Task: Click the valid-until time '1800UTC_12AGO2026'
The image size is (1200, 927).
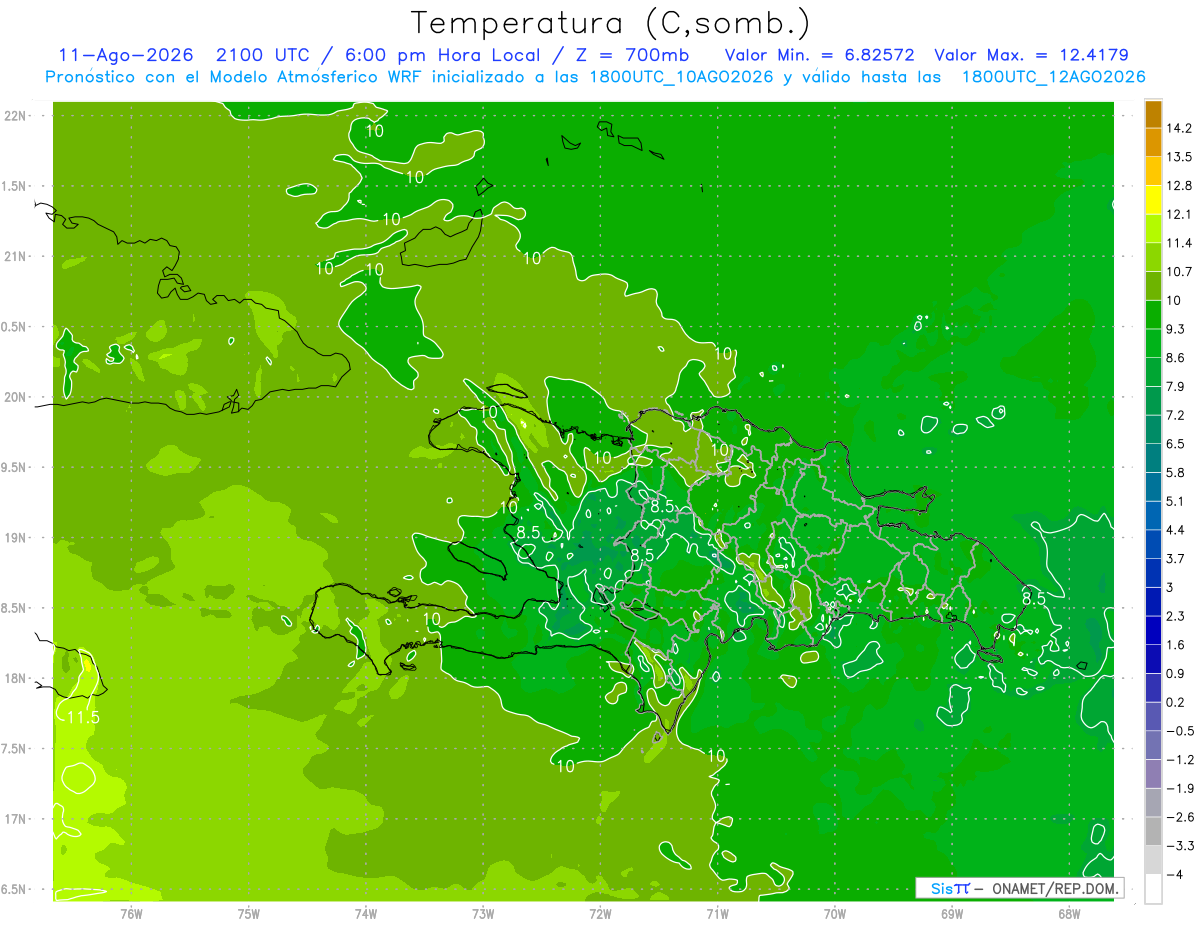Action: (x=1053, y=77)
